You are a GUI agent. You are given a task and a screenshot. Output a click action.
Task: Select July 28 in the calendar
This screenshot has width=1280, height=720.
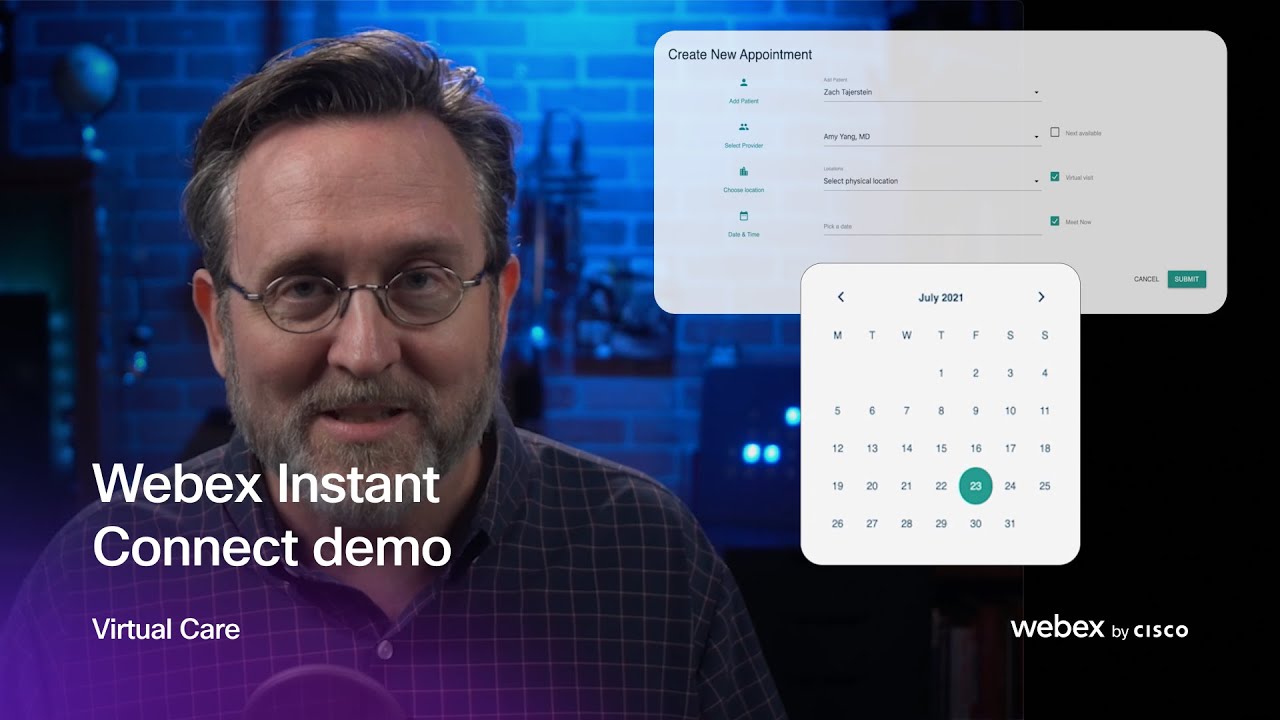coord(906,524)
